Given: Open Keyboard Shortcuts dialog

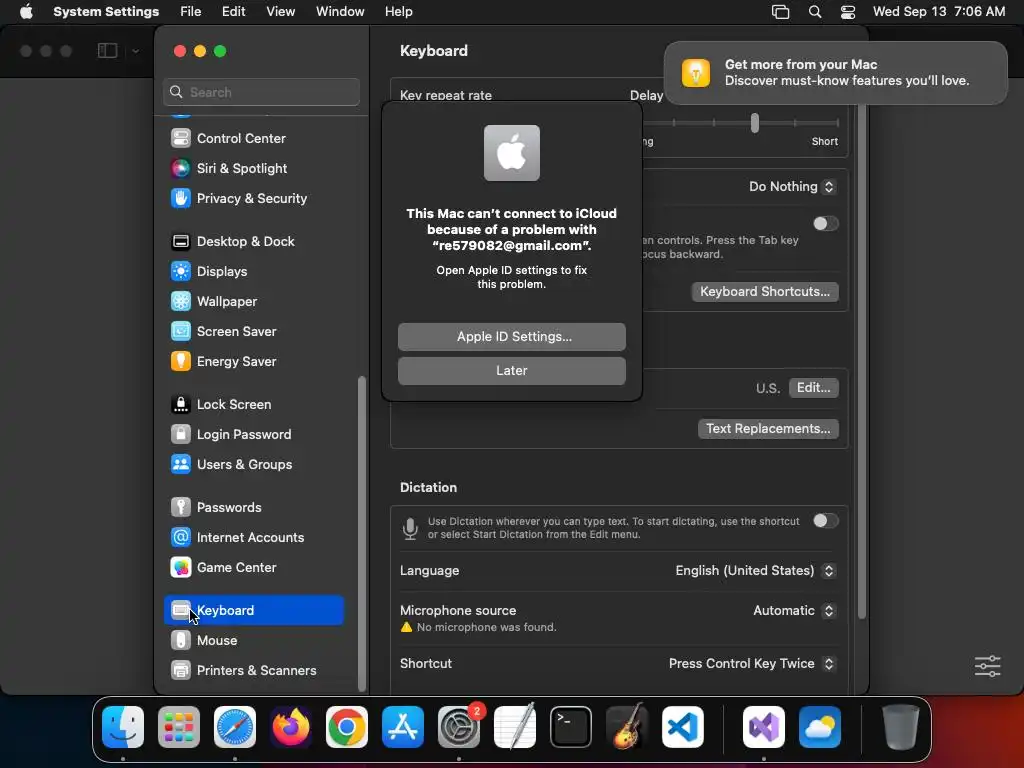Looking at the screenshot, I should tap(765, 292).
